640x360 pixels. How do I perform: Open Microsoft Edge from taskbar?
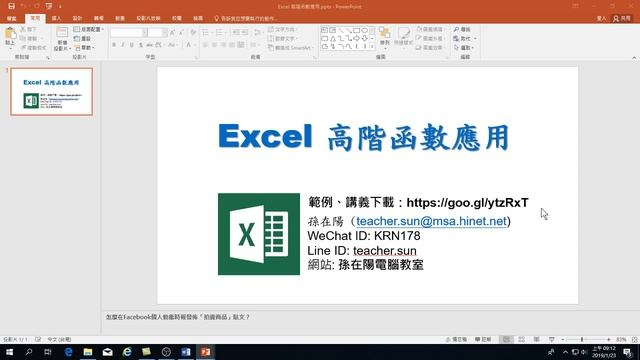point(68,352)
